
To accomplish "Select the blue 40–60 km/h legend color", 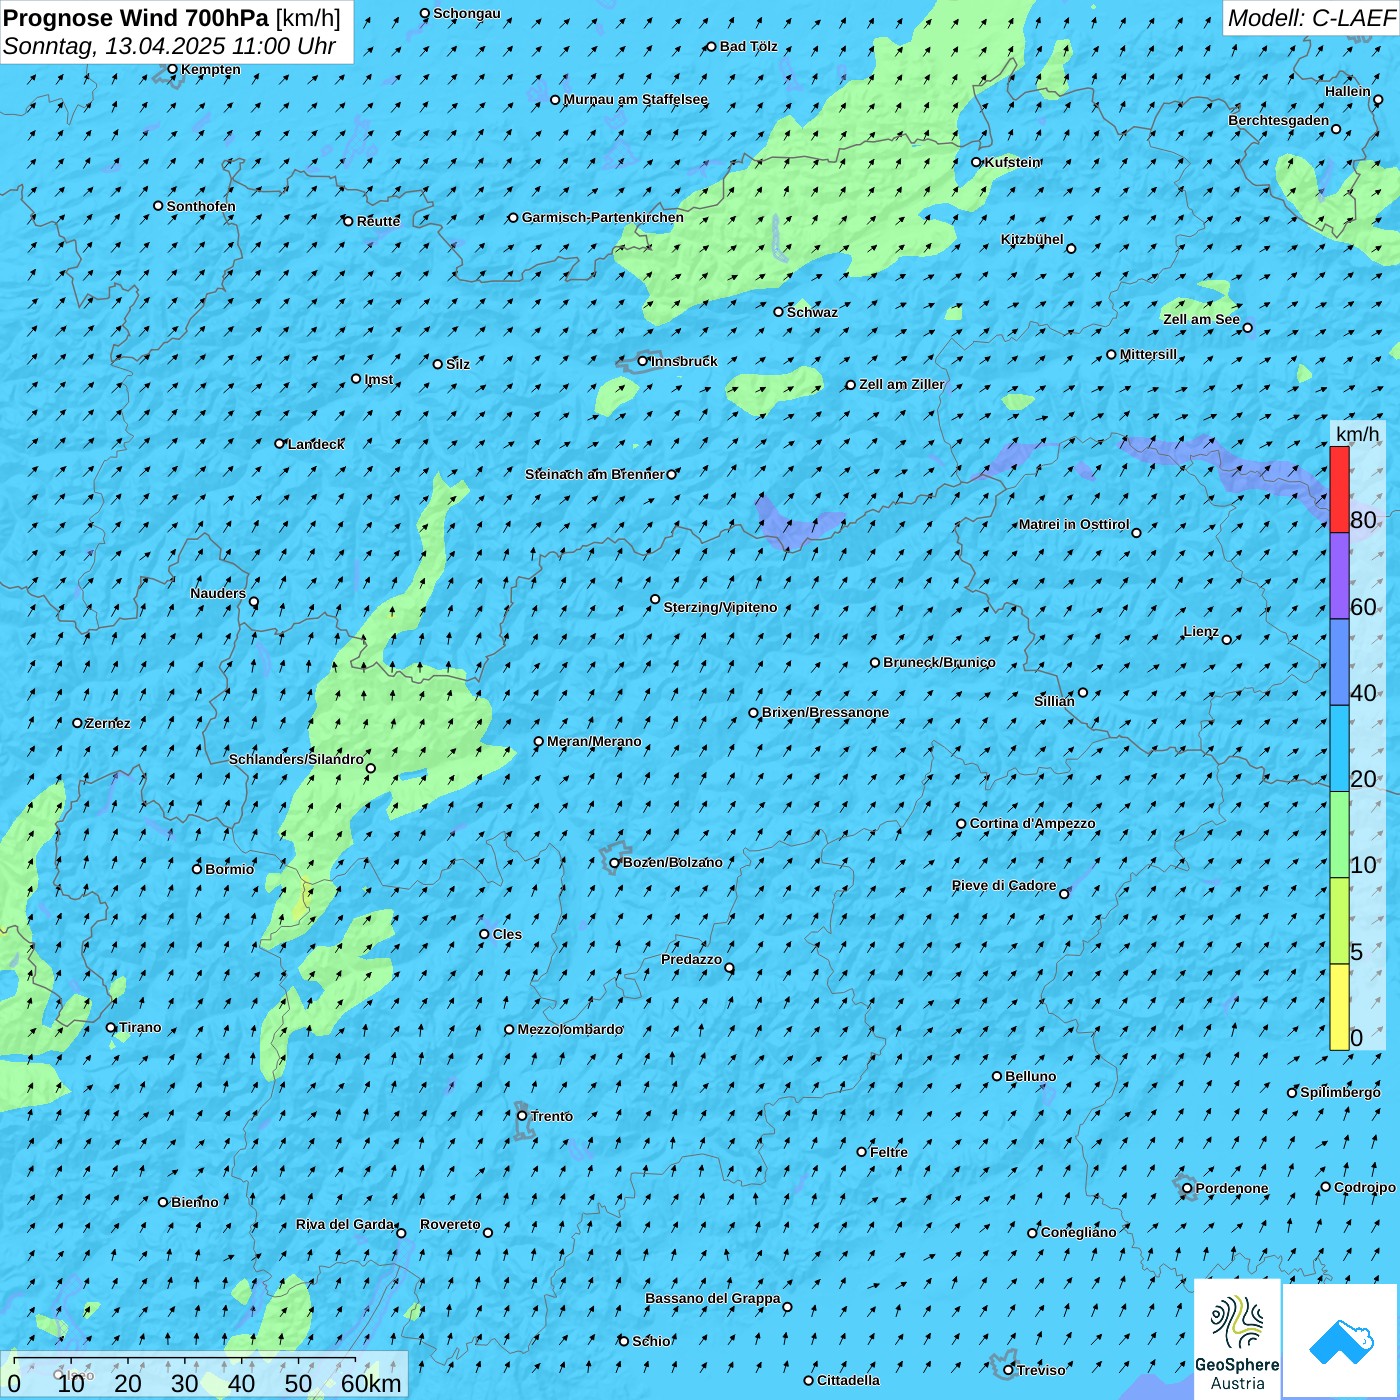I will click(1339, 662).
